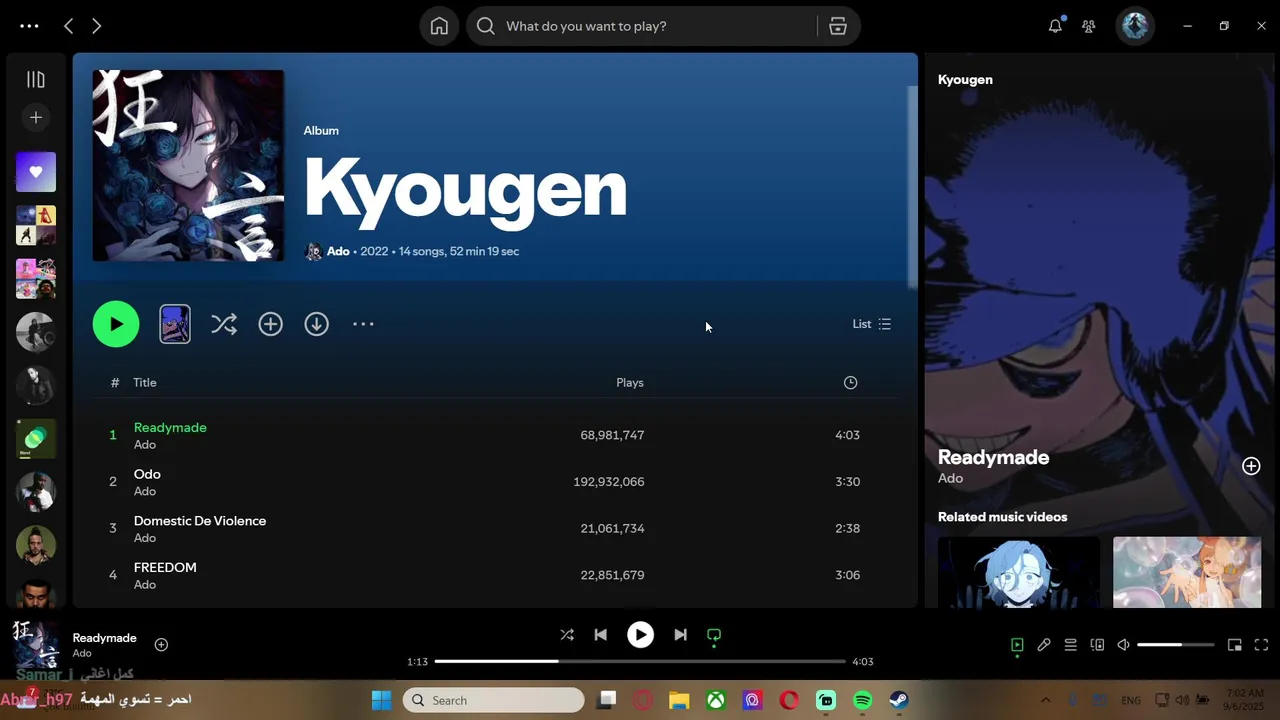Open the play queue
Image resolution: width=1280 pixels, height=720 pixels.
[1070, 645]
